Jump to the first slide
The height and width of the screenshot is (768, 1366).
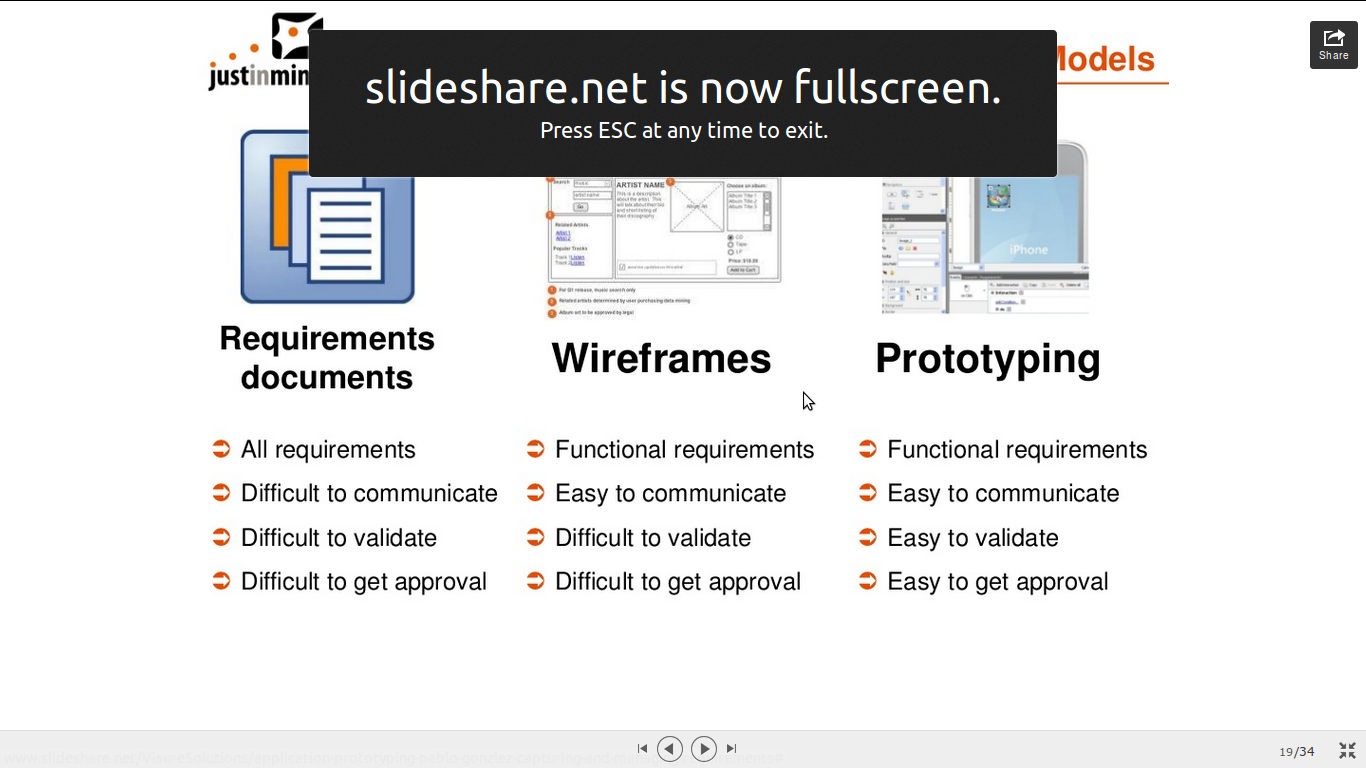pyautogui.click(x=642, y=749)
